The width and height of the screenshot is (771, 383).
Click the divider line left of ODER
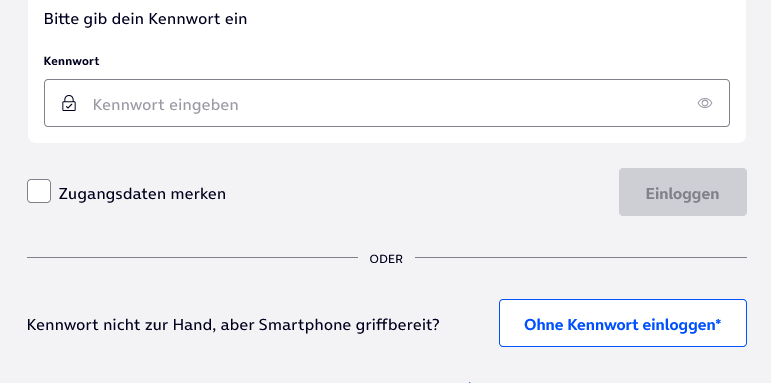[x=192, y=257]
